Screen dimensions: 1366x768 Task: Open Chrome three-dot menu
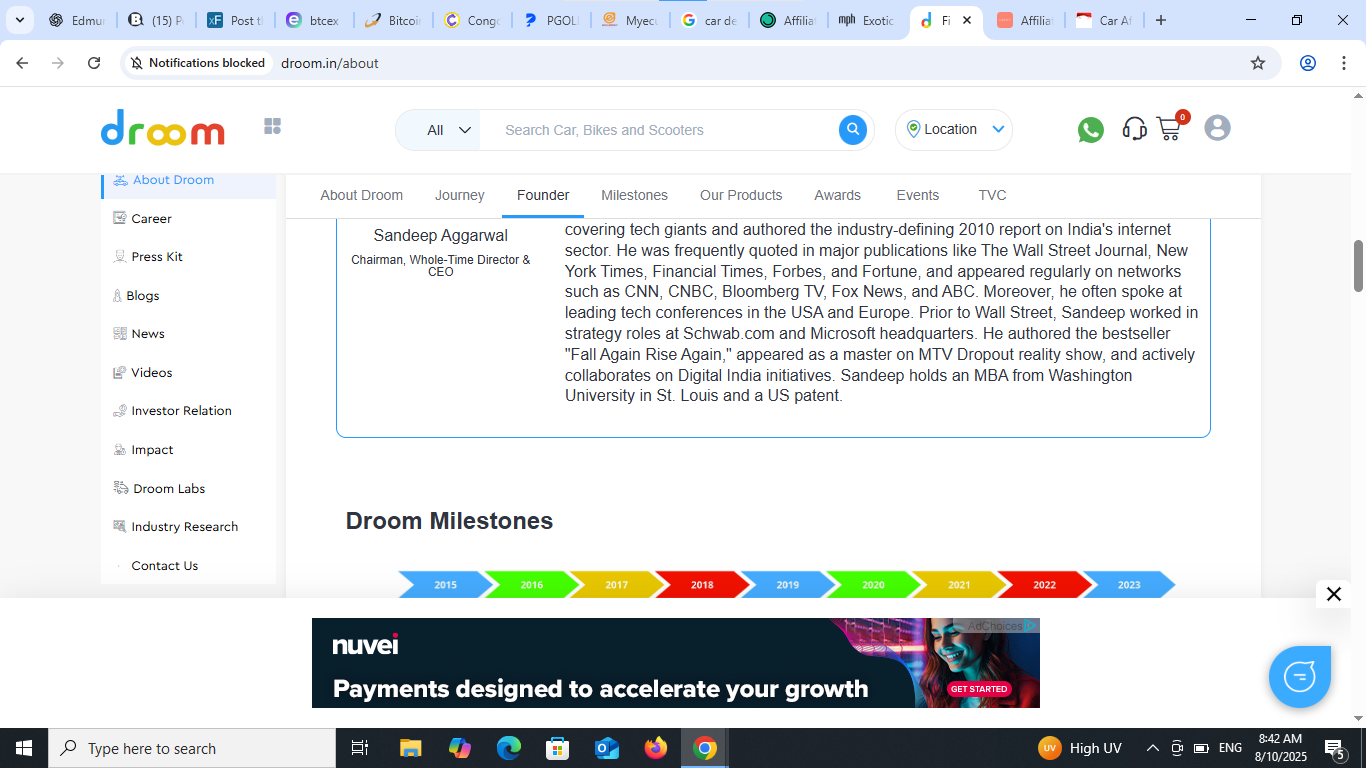coord(1343,63)
